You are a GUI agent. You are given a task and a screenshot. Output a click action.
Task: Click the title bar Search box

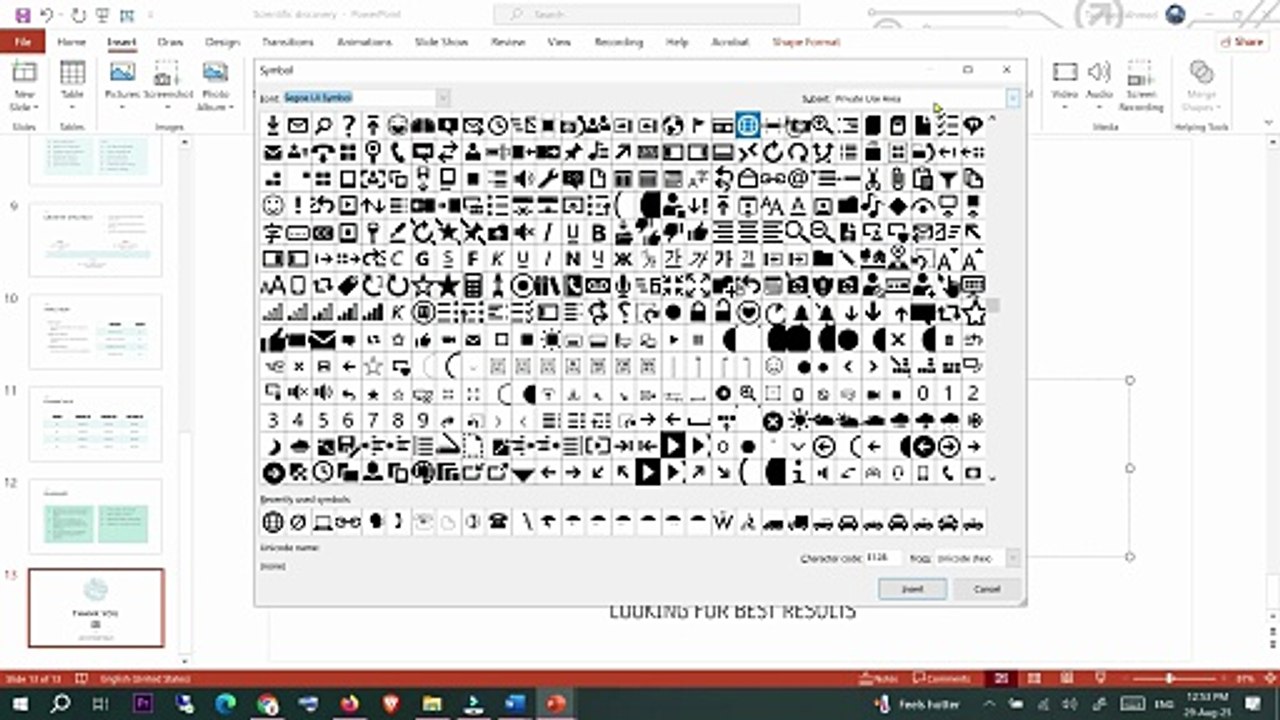click(x=647, y=14)
